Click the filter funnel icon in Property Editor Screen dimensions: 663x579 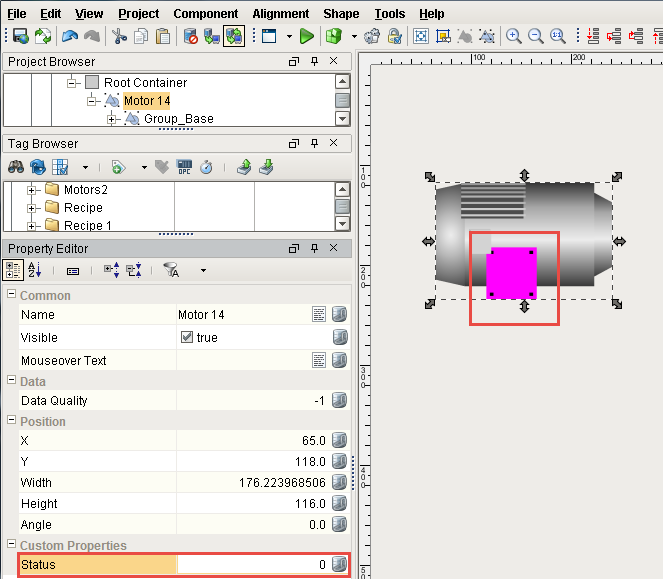pyautogui.click(x=171, y=270)
